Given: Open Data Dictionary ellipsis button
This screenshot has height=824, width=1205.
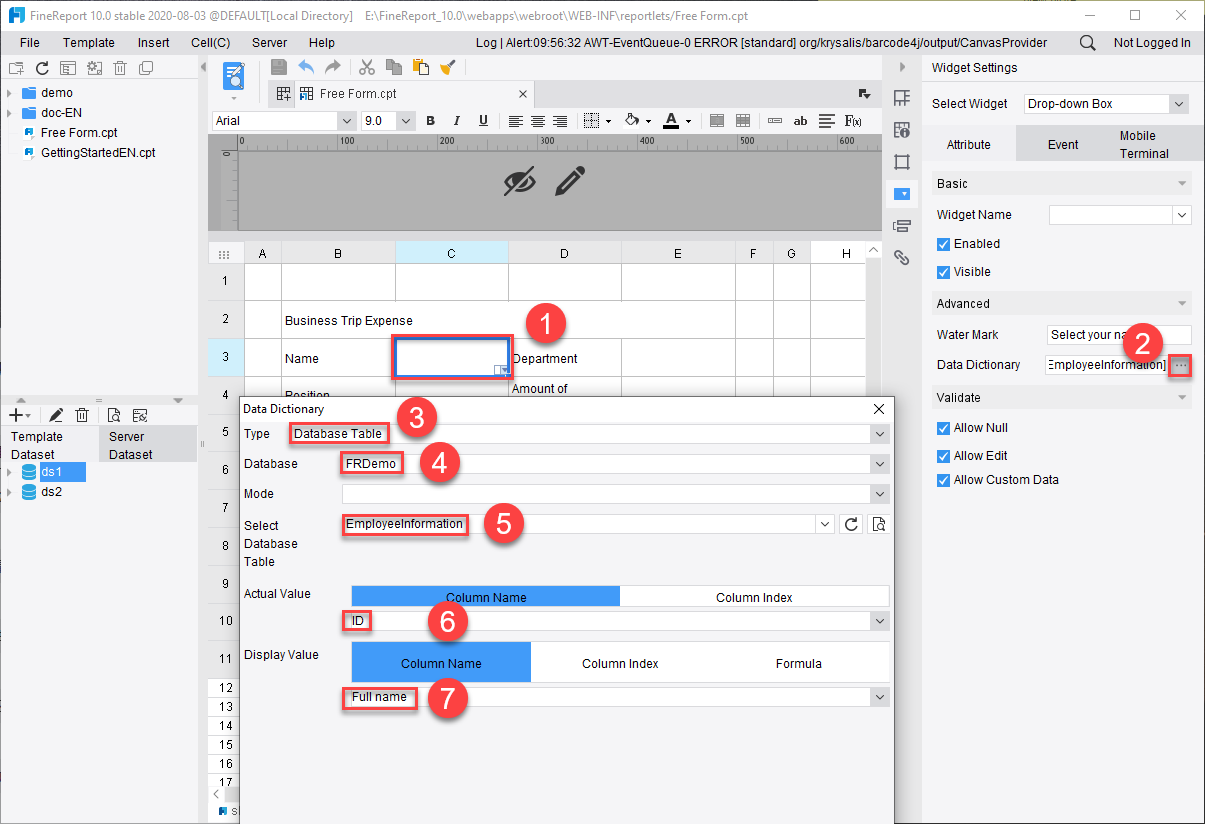Looking at the screenshot, I should tap(1181, 365).
